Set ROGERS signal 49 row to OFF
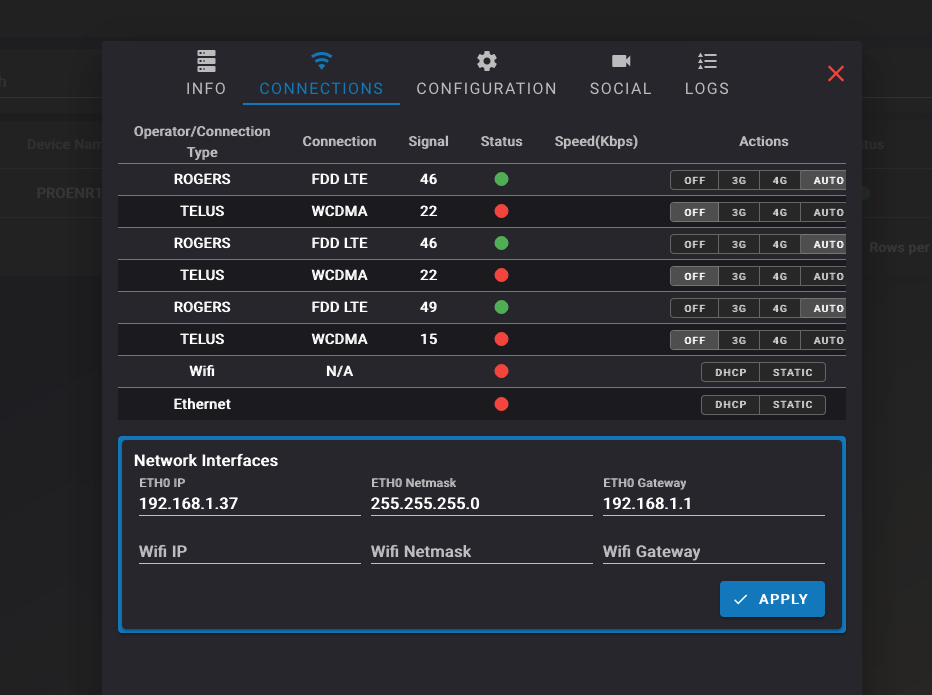This screenshot has width=932, height=695. [694, 308]
